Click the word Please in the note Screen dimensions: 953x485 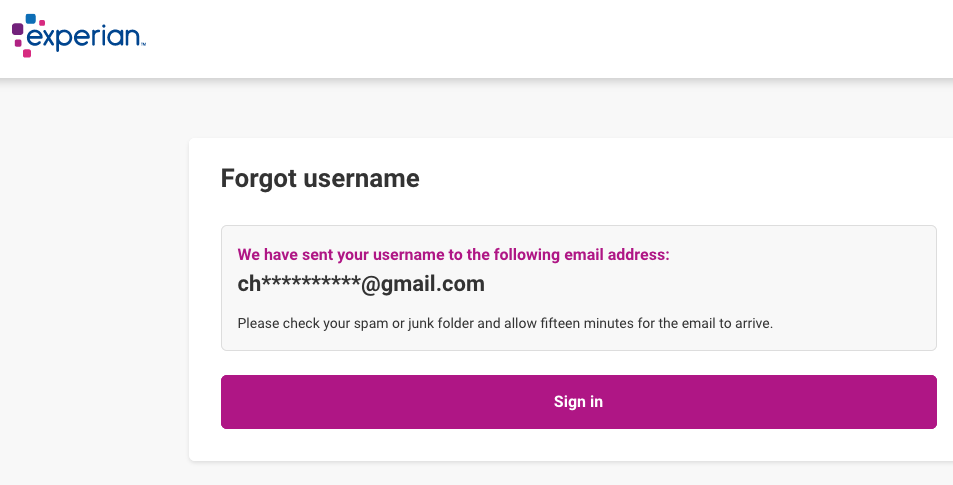pos(257,323)
